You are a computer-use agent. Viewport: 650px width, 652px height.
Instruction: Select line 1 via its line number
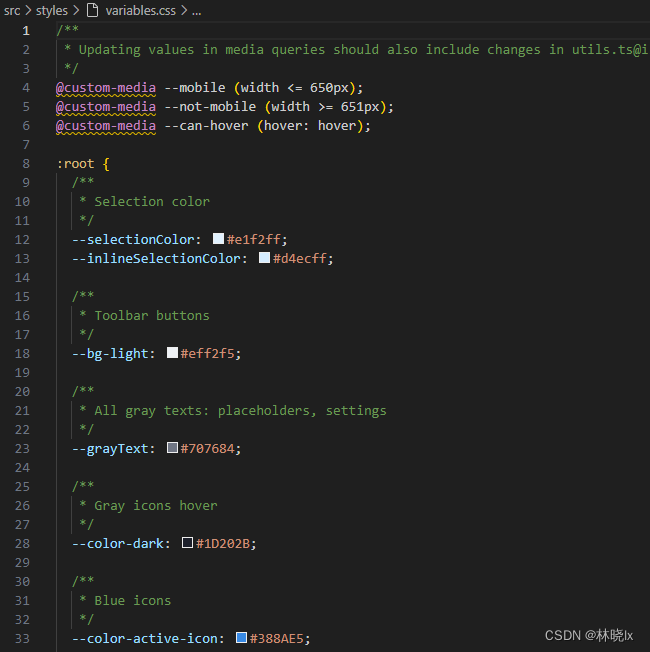pos(26,30)
